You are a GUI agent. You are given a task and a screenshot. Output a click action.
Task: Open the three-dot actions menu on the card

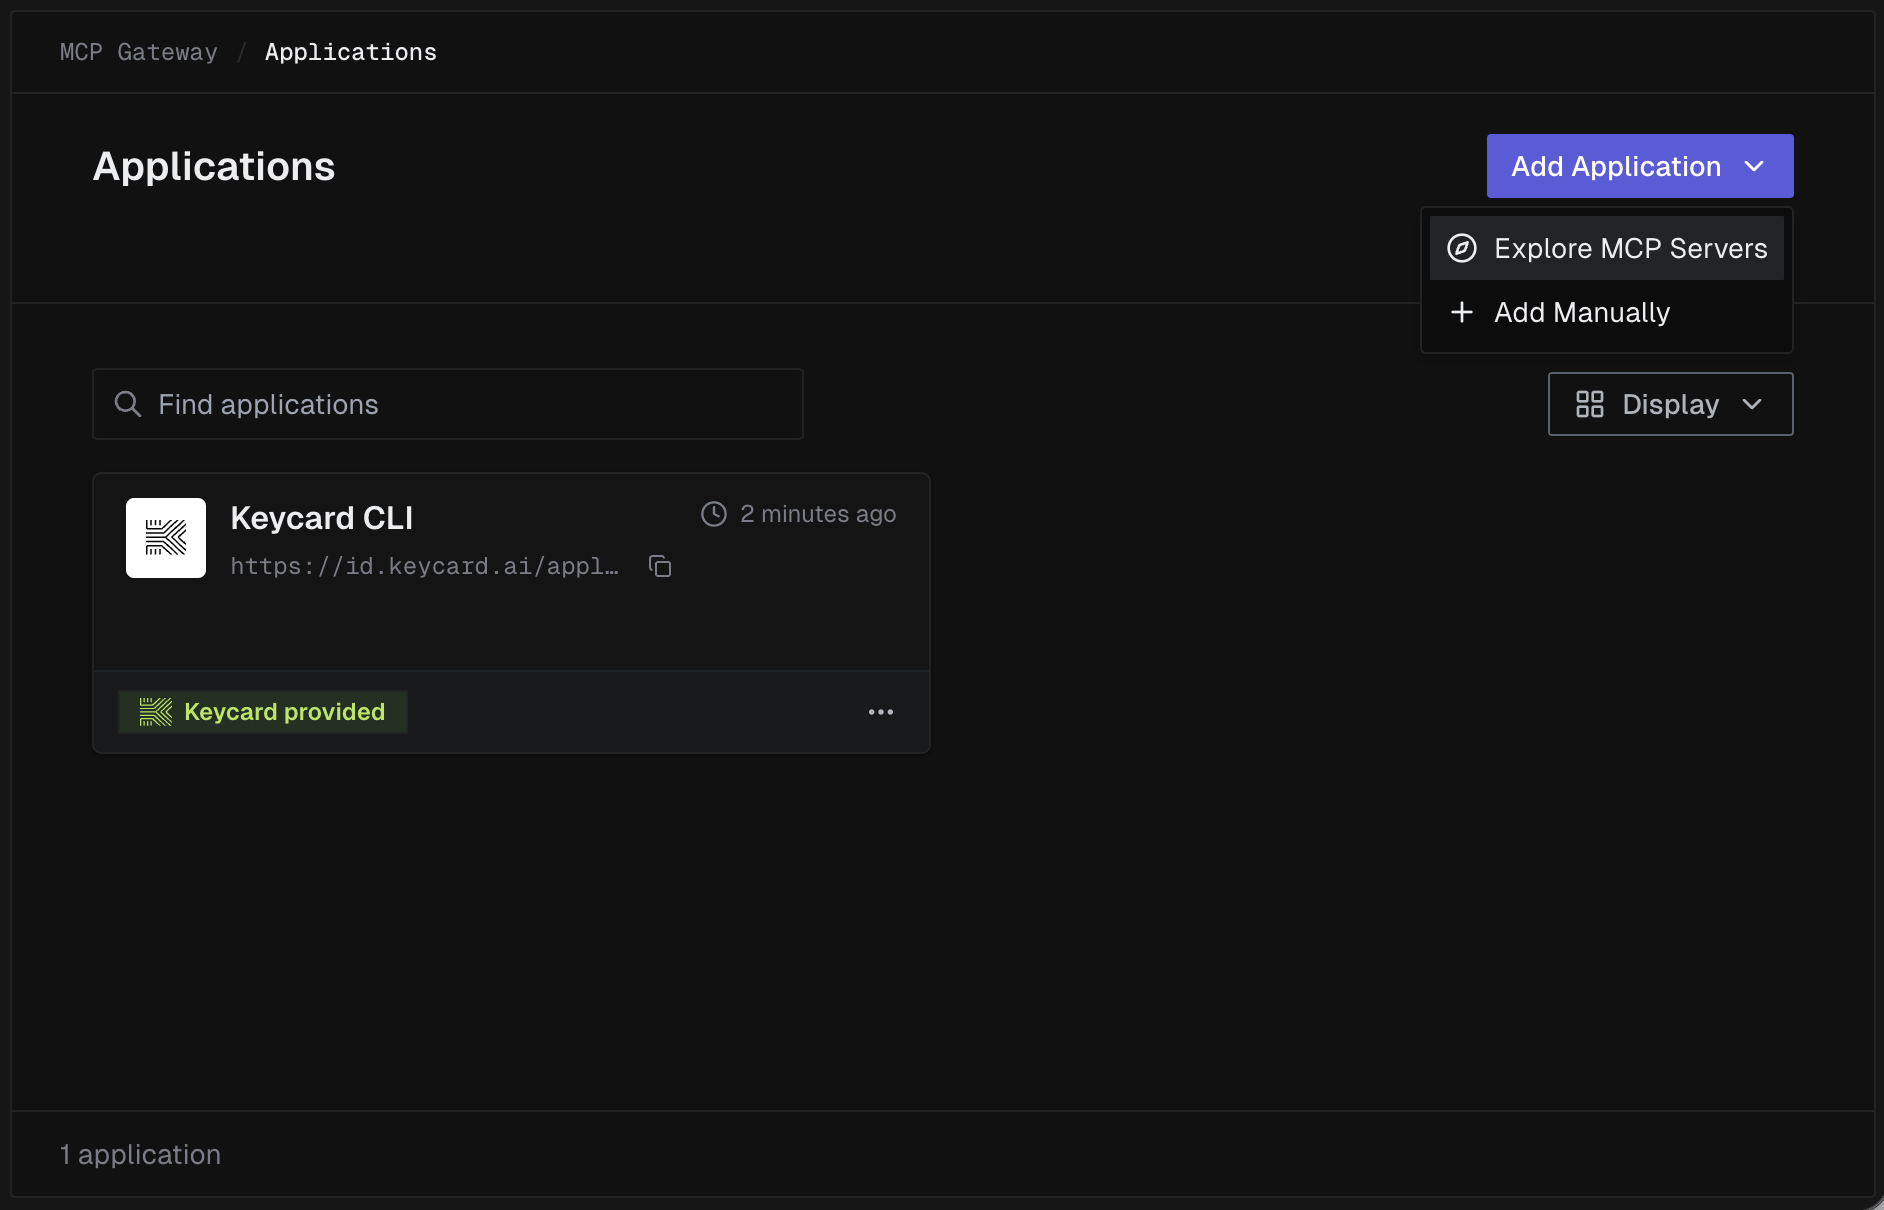click(881, 711)
